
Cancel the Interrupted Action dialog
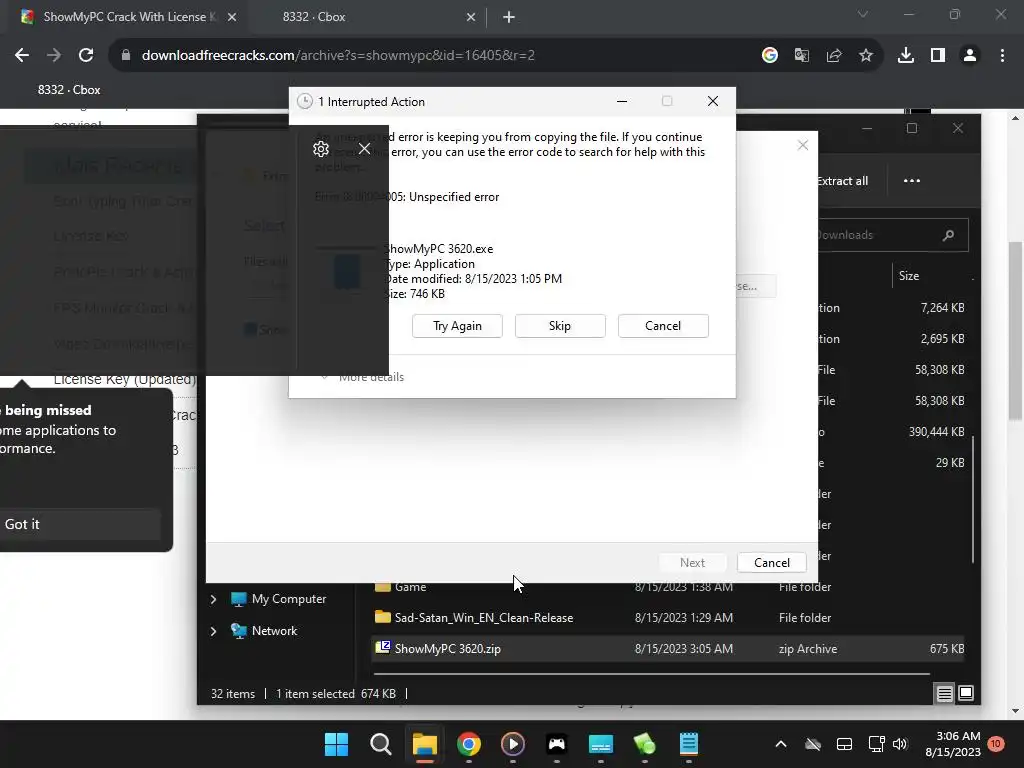(663, 326)
